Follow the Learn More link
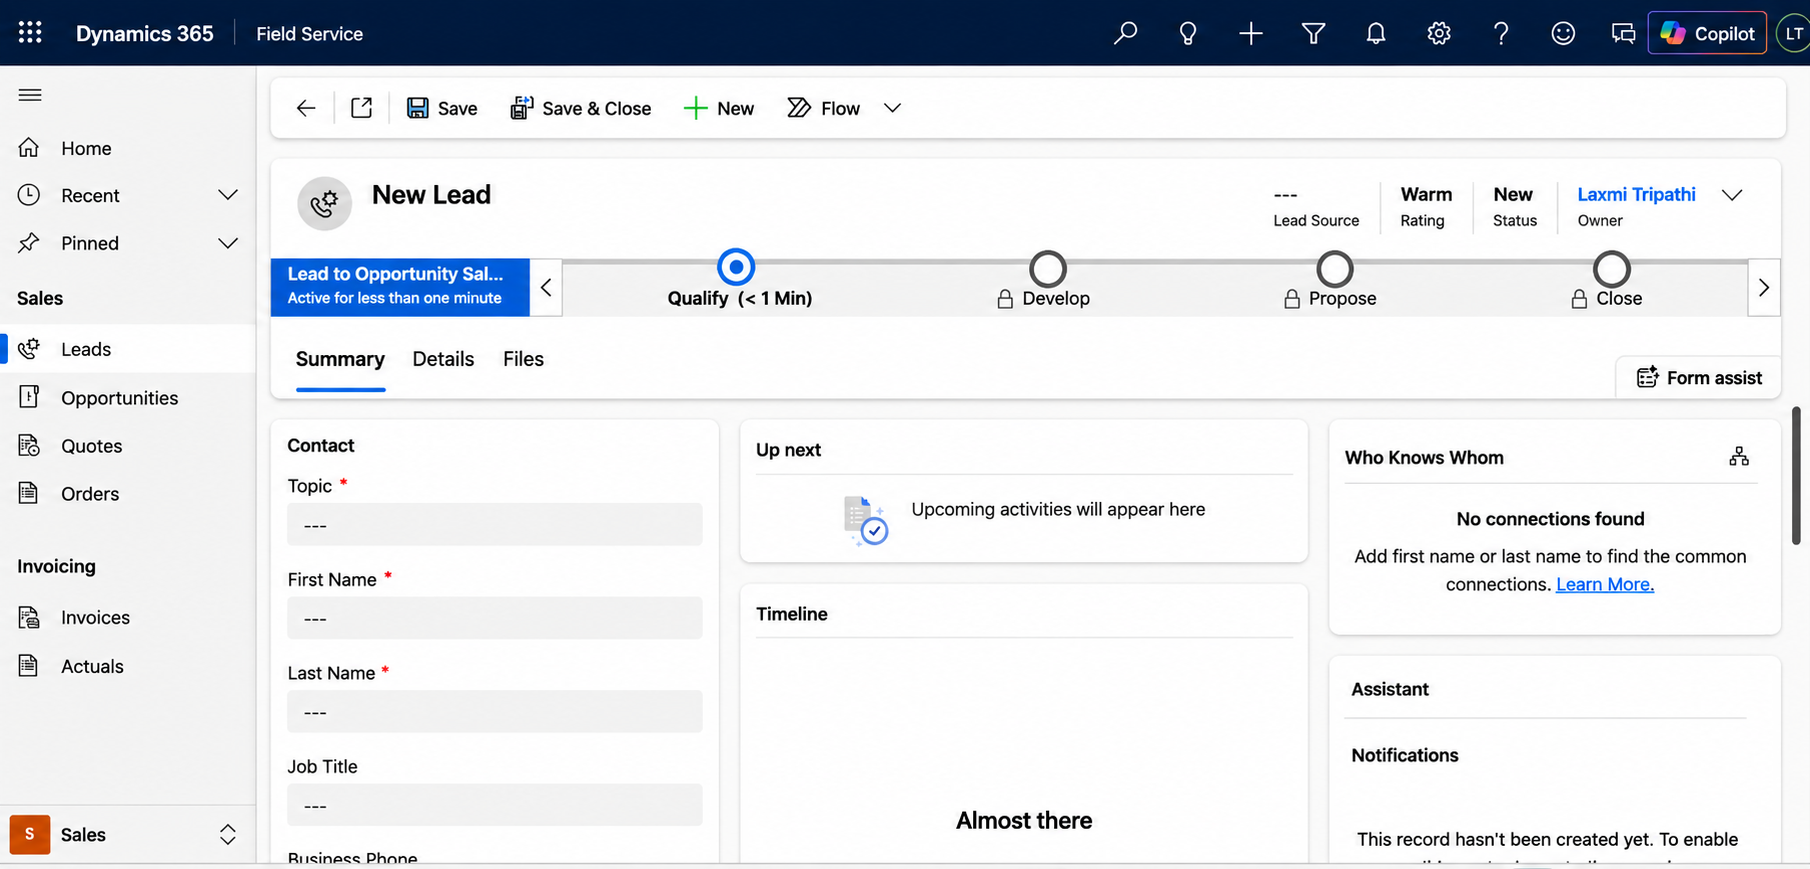The image size is (1810, 869). coord(1604,584)
